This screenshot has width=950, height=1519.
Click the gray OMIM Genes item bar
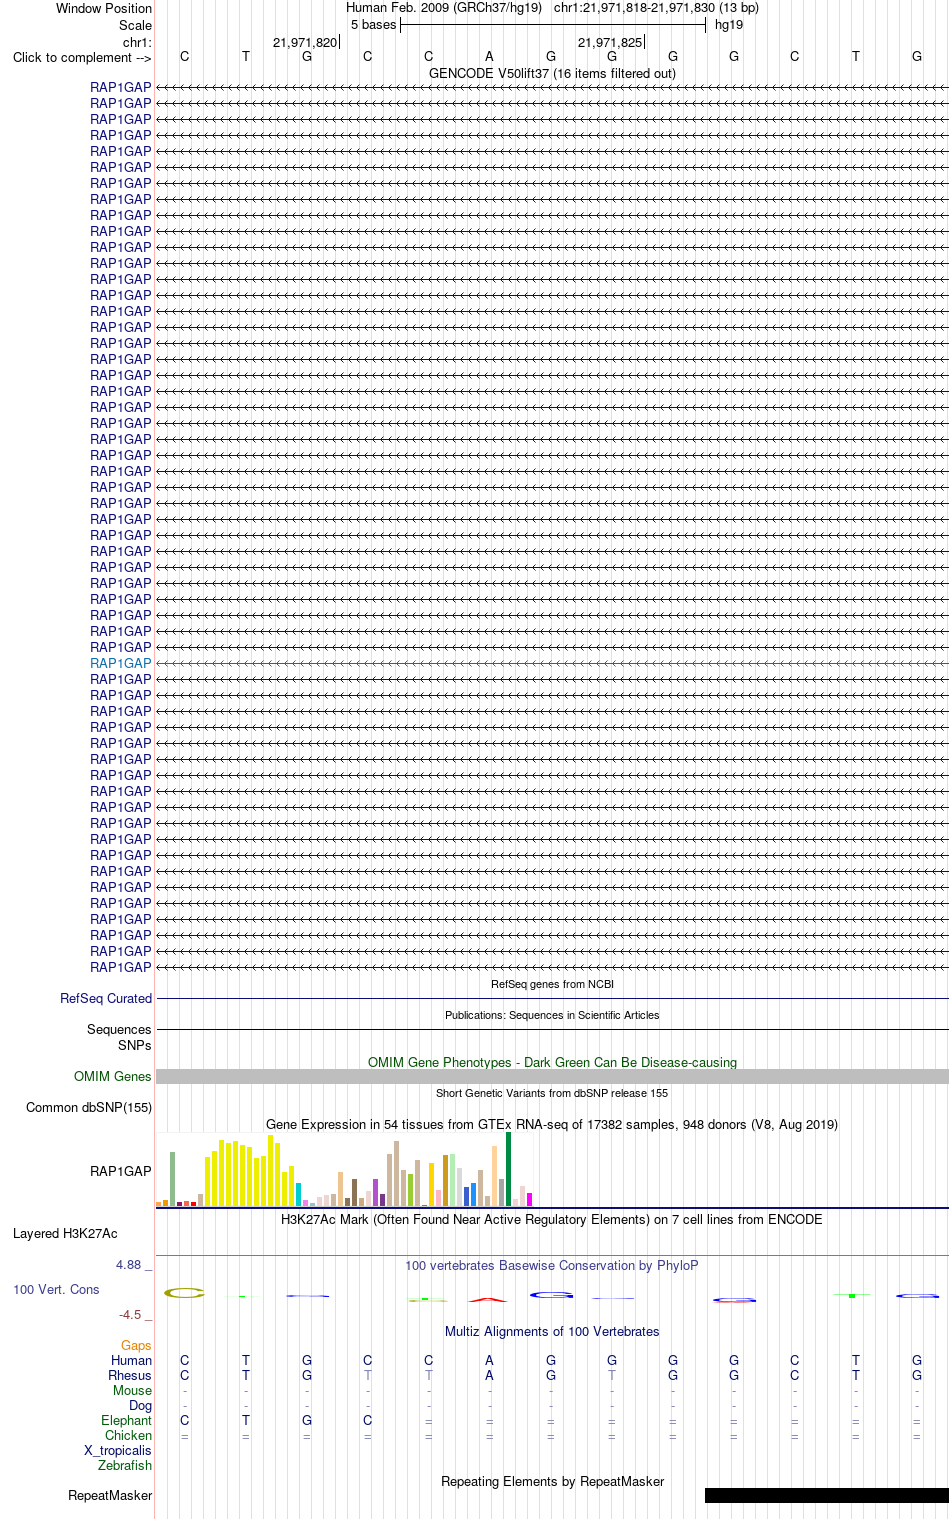[x=552, y=1076]
